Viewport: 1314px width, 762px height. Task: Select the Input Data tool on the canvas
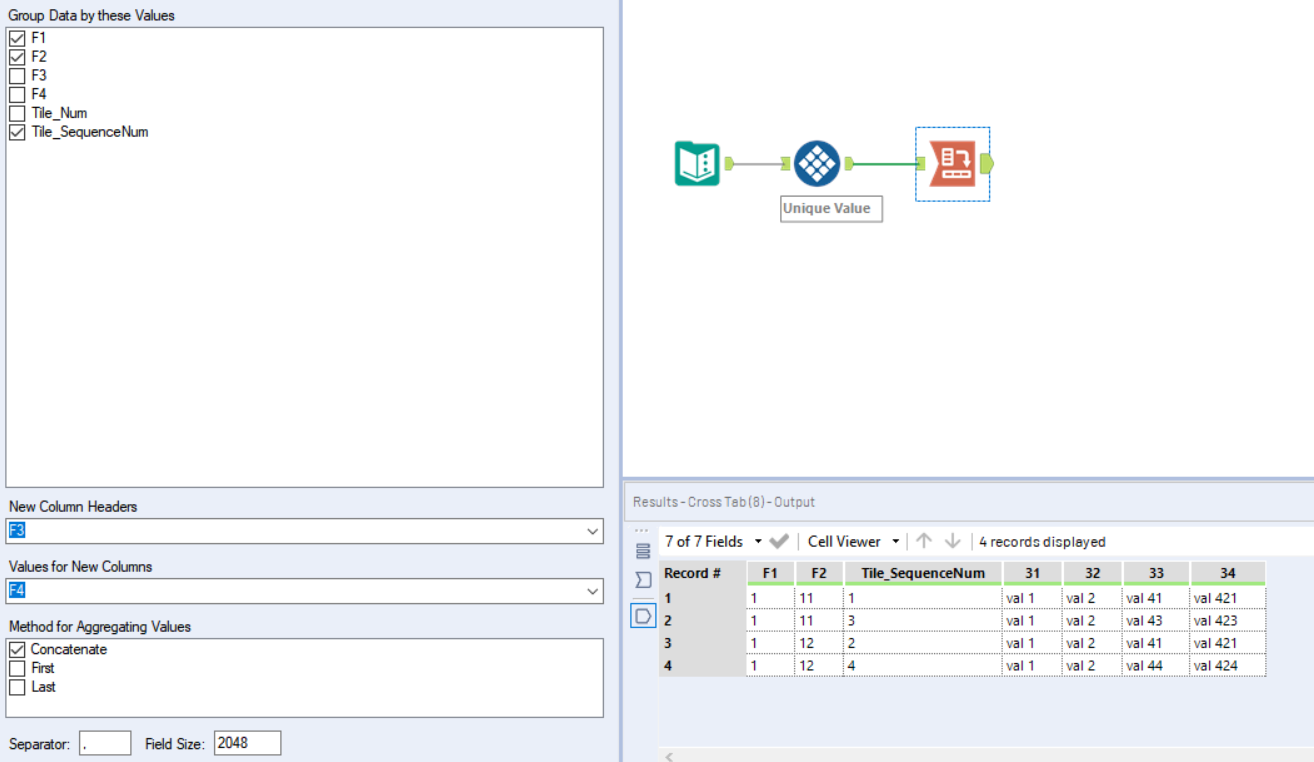(695, 163)
